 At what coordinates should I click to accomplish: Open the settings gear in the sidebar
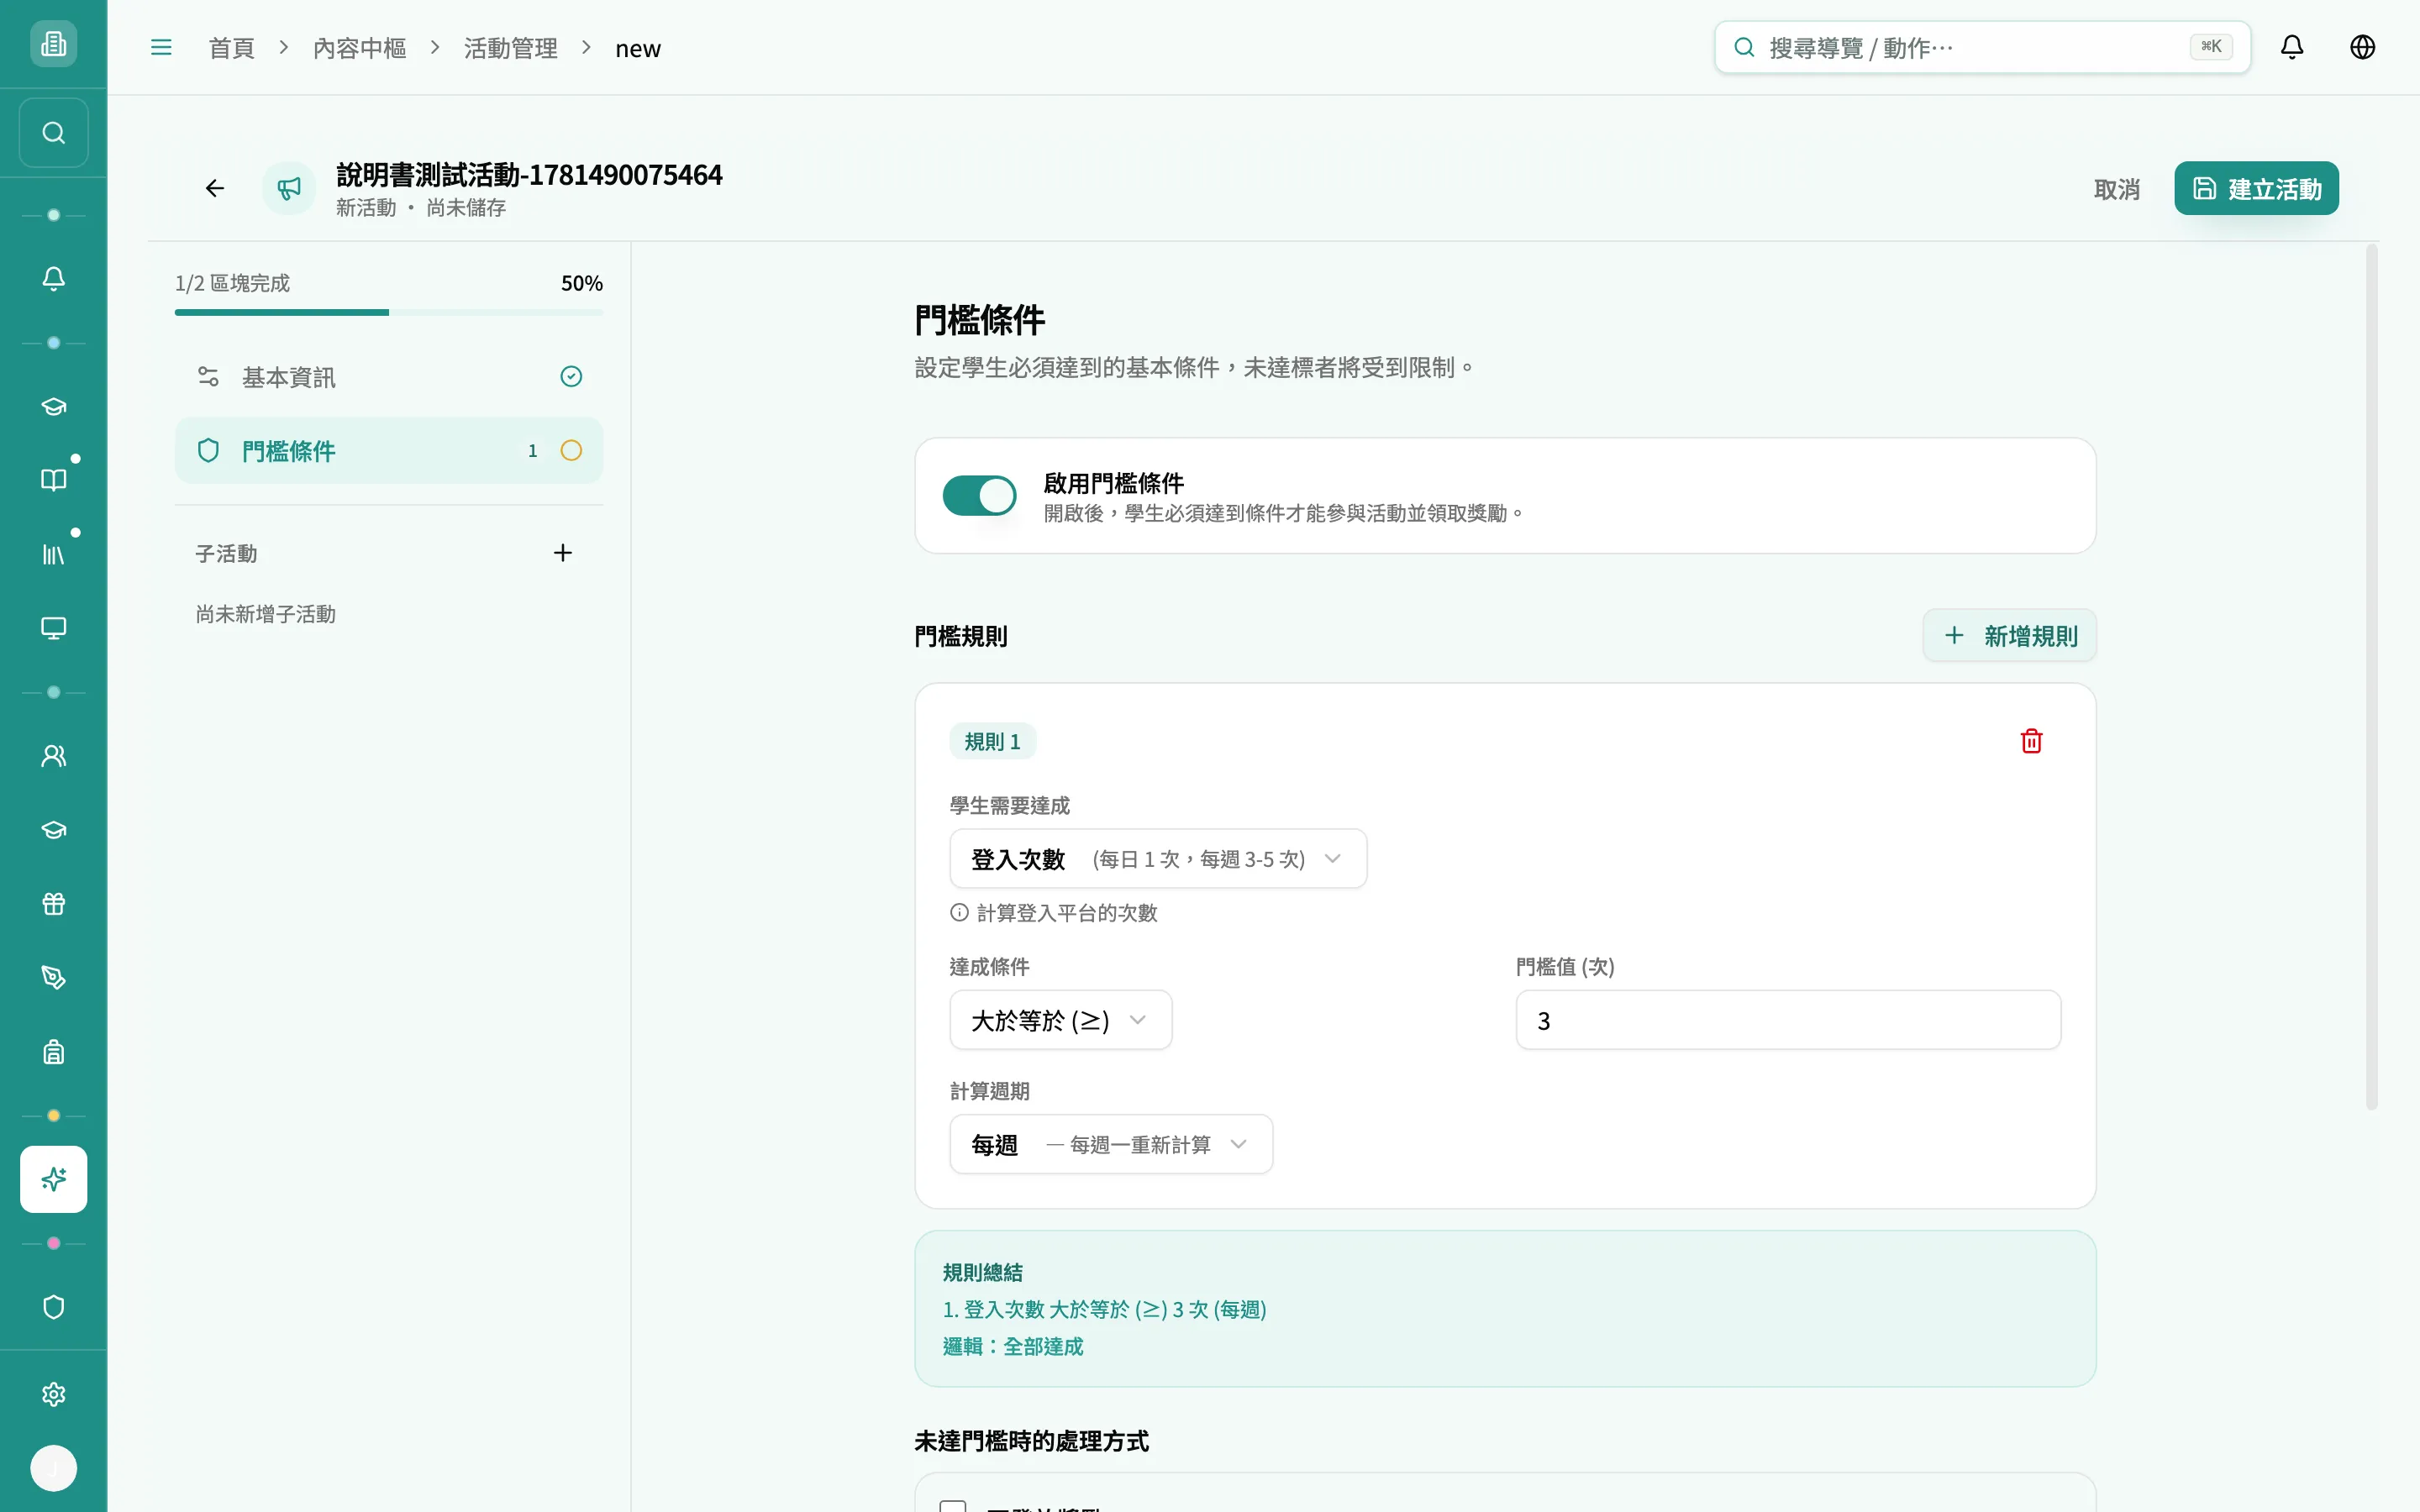click(53, 1394)
